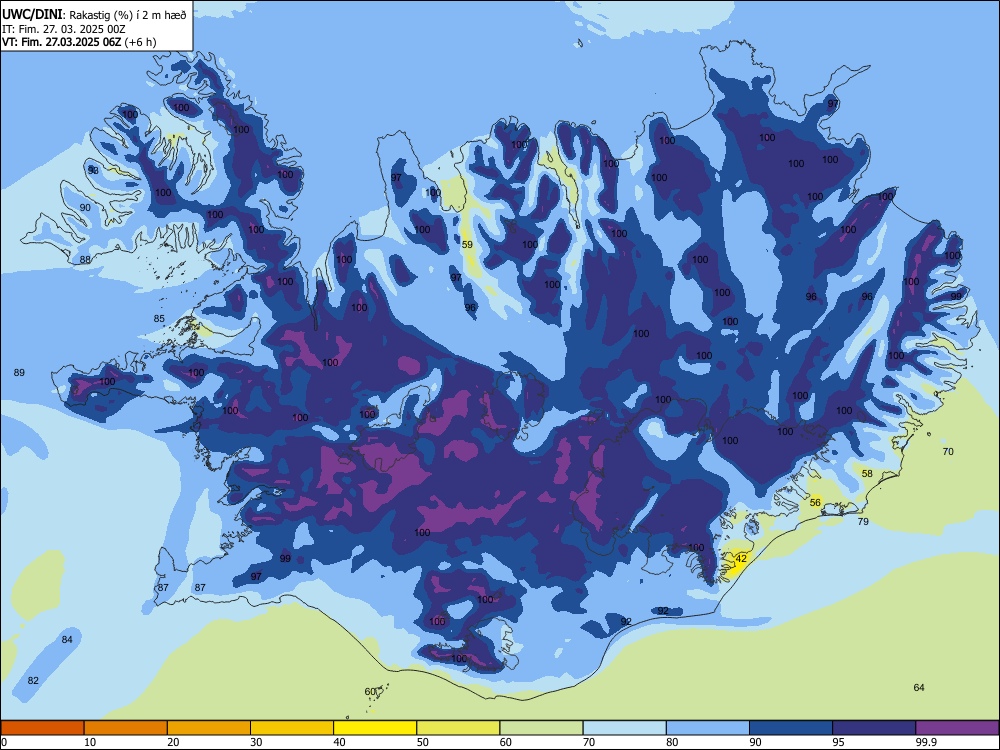
Task: Click the 79 value near the southeast coast
Action: pos(863,522)
